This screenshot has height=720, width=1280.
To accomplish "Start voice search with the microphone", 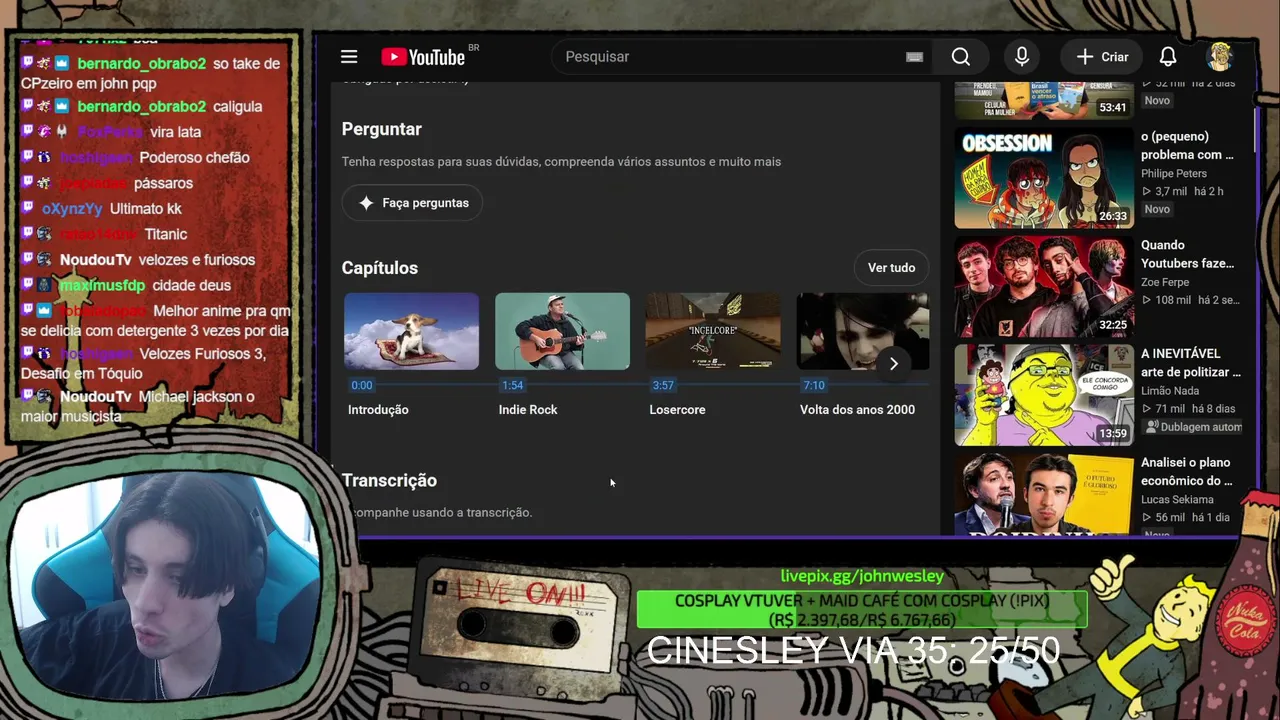I will (x=1022, y=57).
